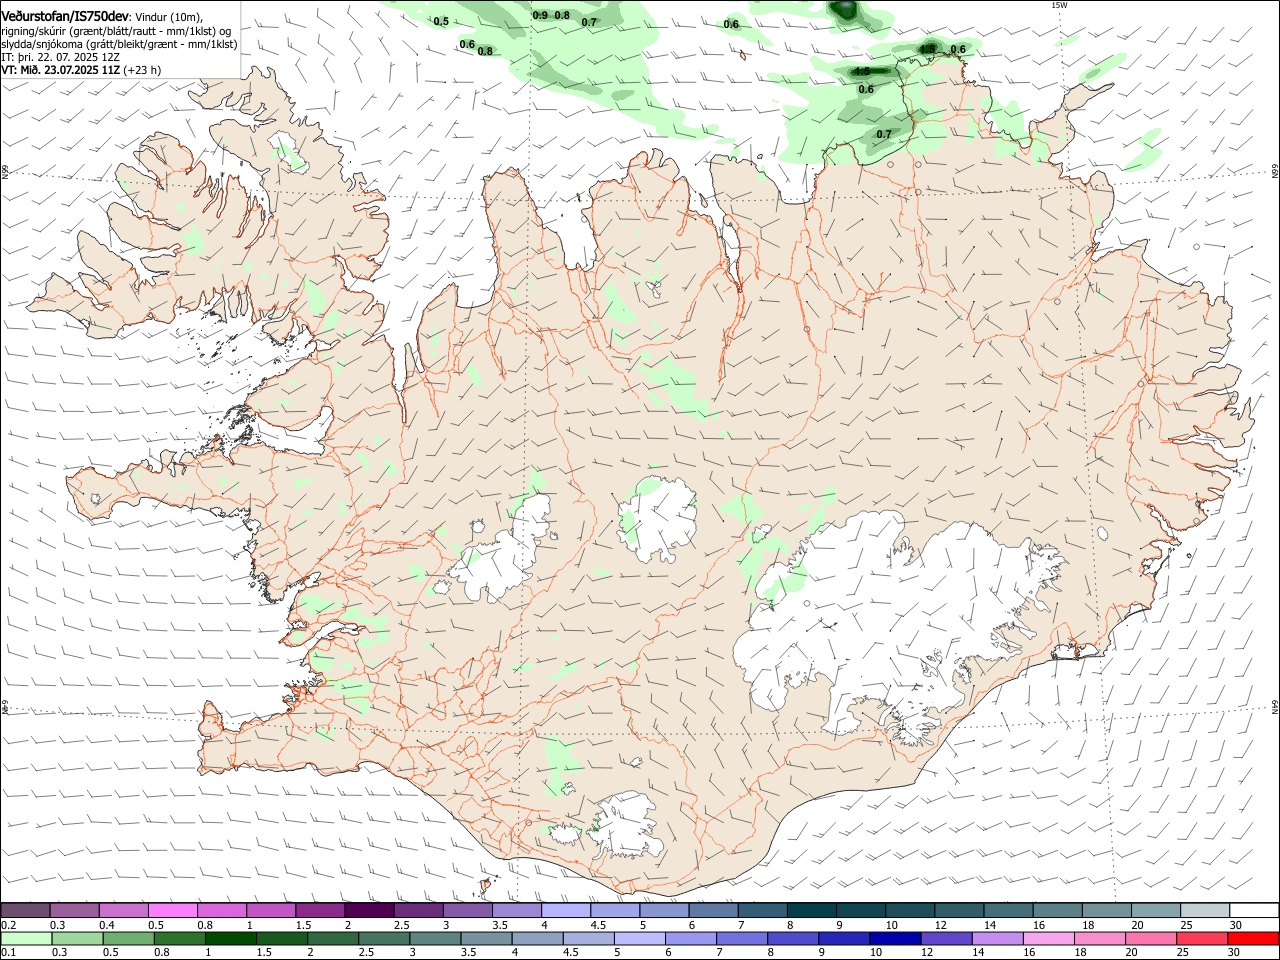Select the lilac swatch labeled 14 in bottom row
Image resolution: width=1280 pixels, height=960 pixels.
1000,938
